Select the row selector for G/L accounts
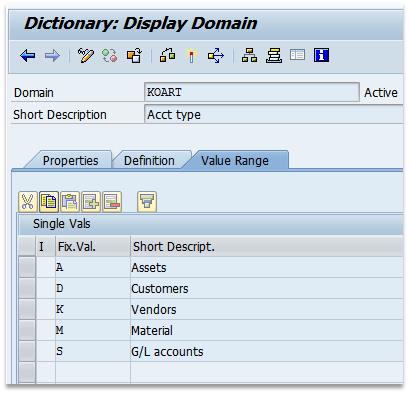The image size is (409, 394). (27, 351)
